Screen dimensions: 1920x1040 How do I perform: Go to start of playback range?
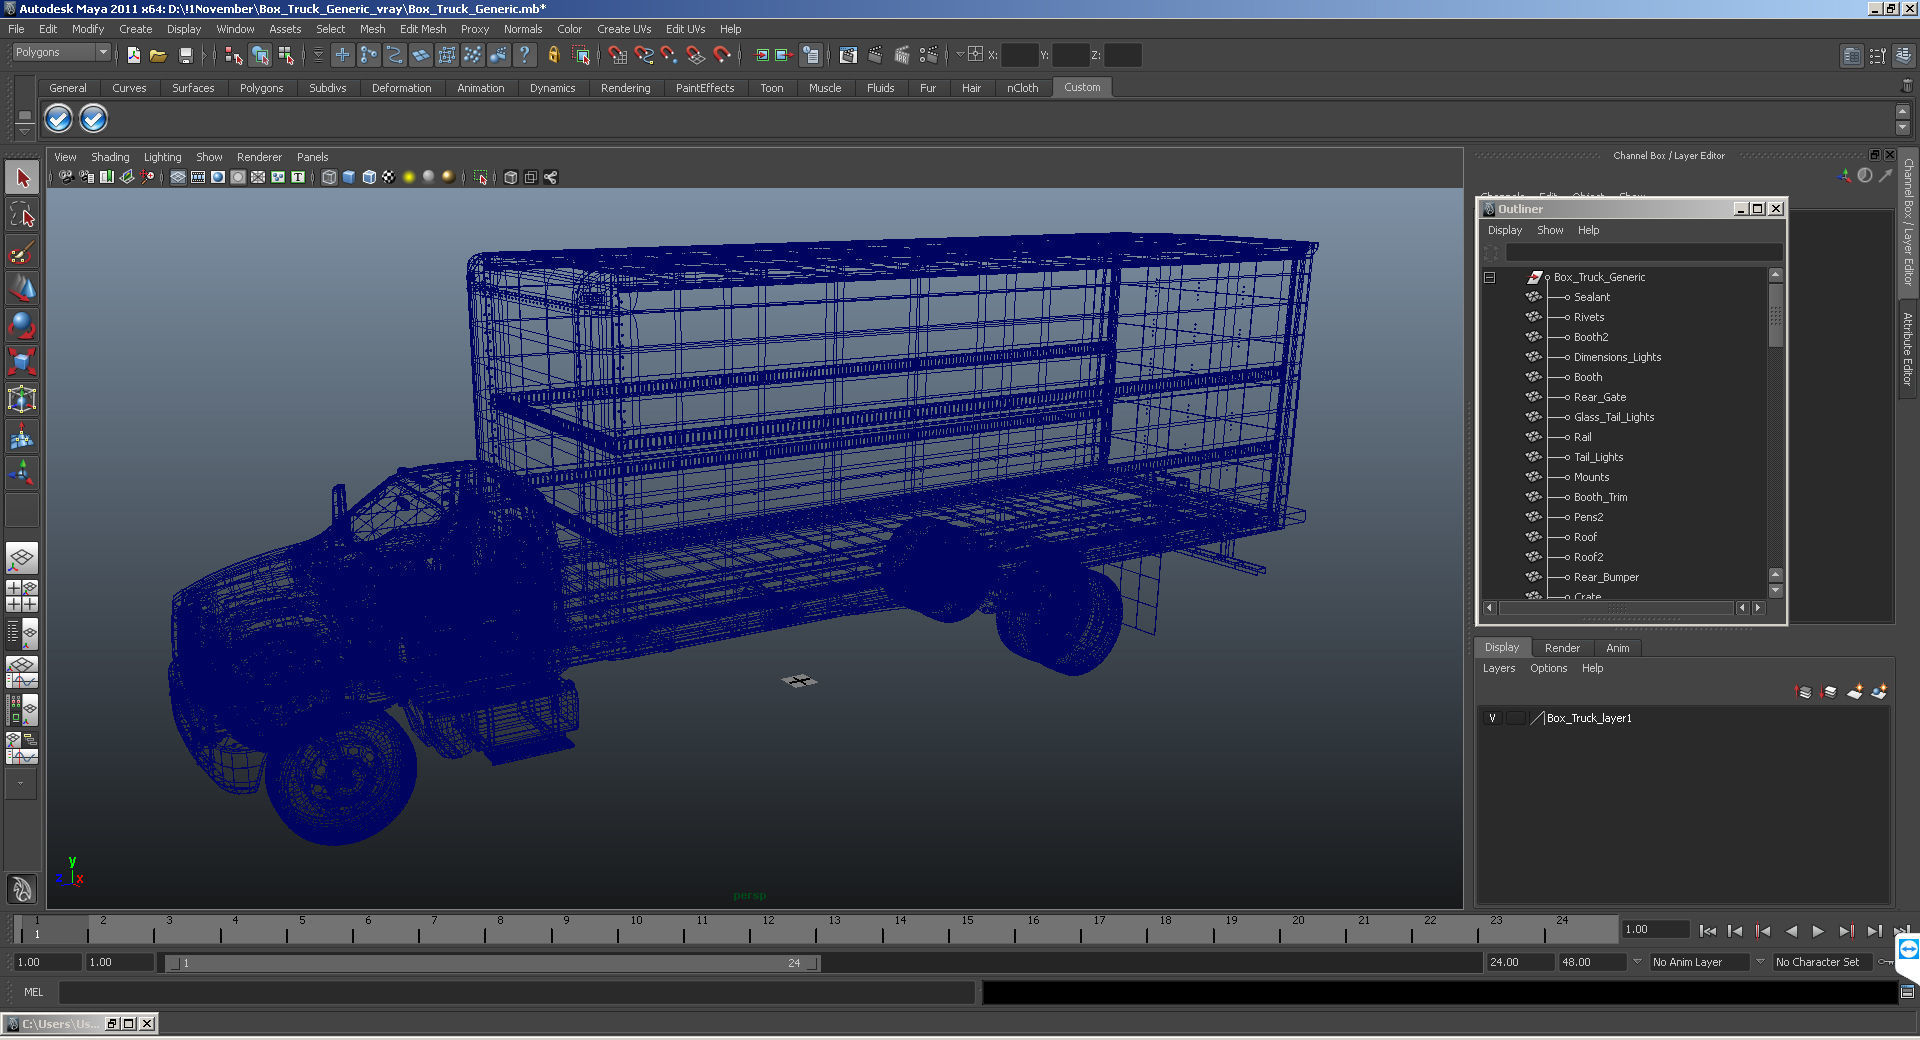1708,931
